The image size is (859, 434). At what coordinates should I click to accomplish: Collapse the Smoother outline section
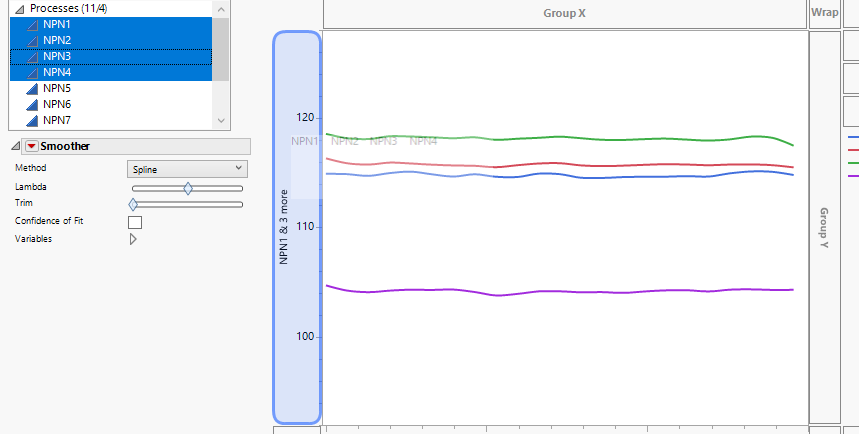coord(15,146)
